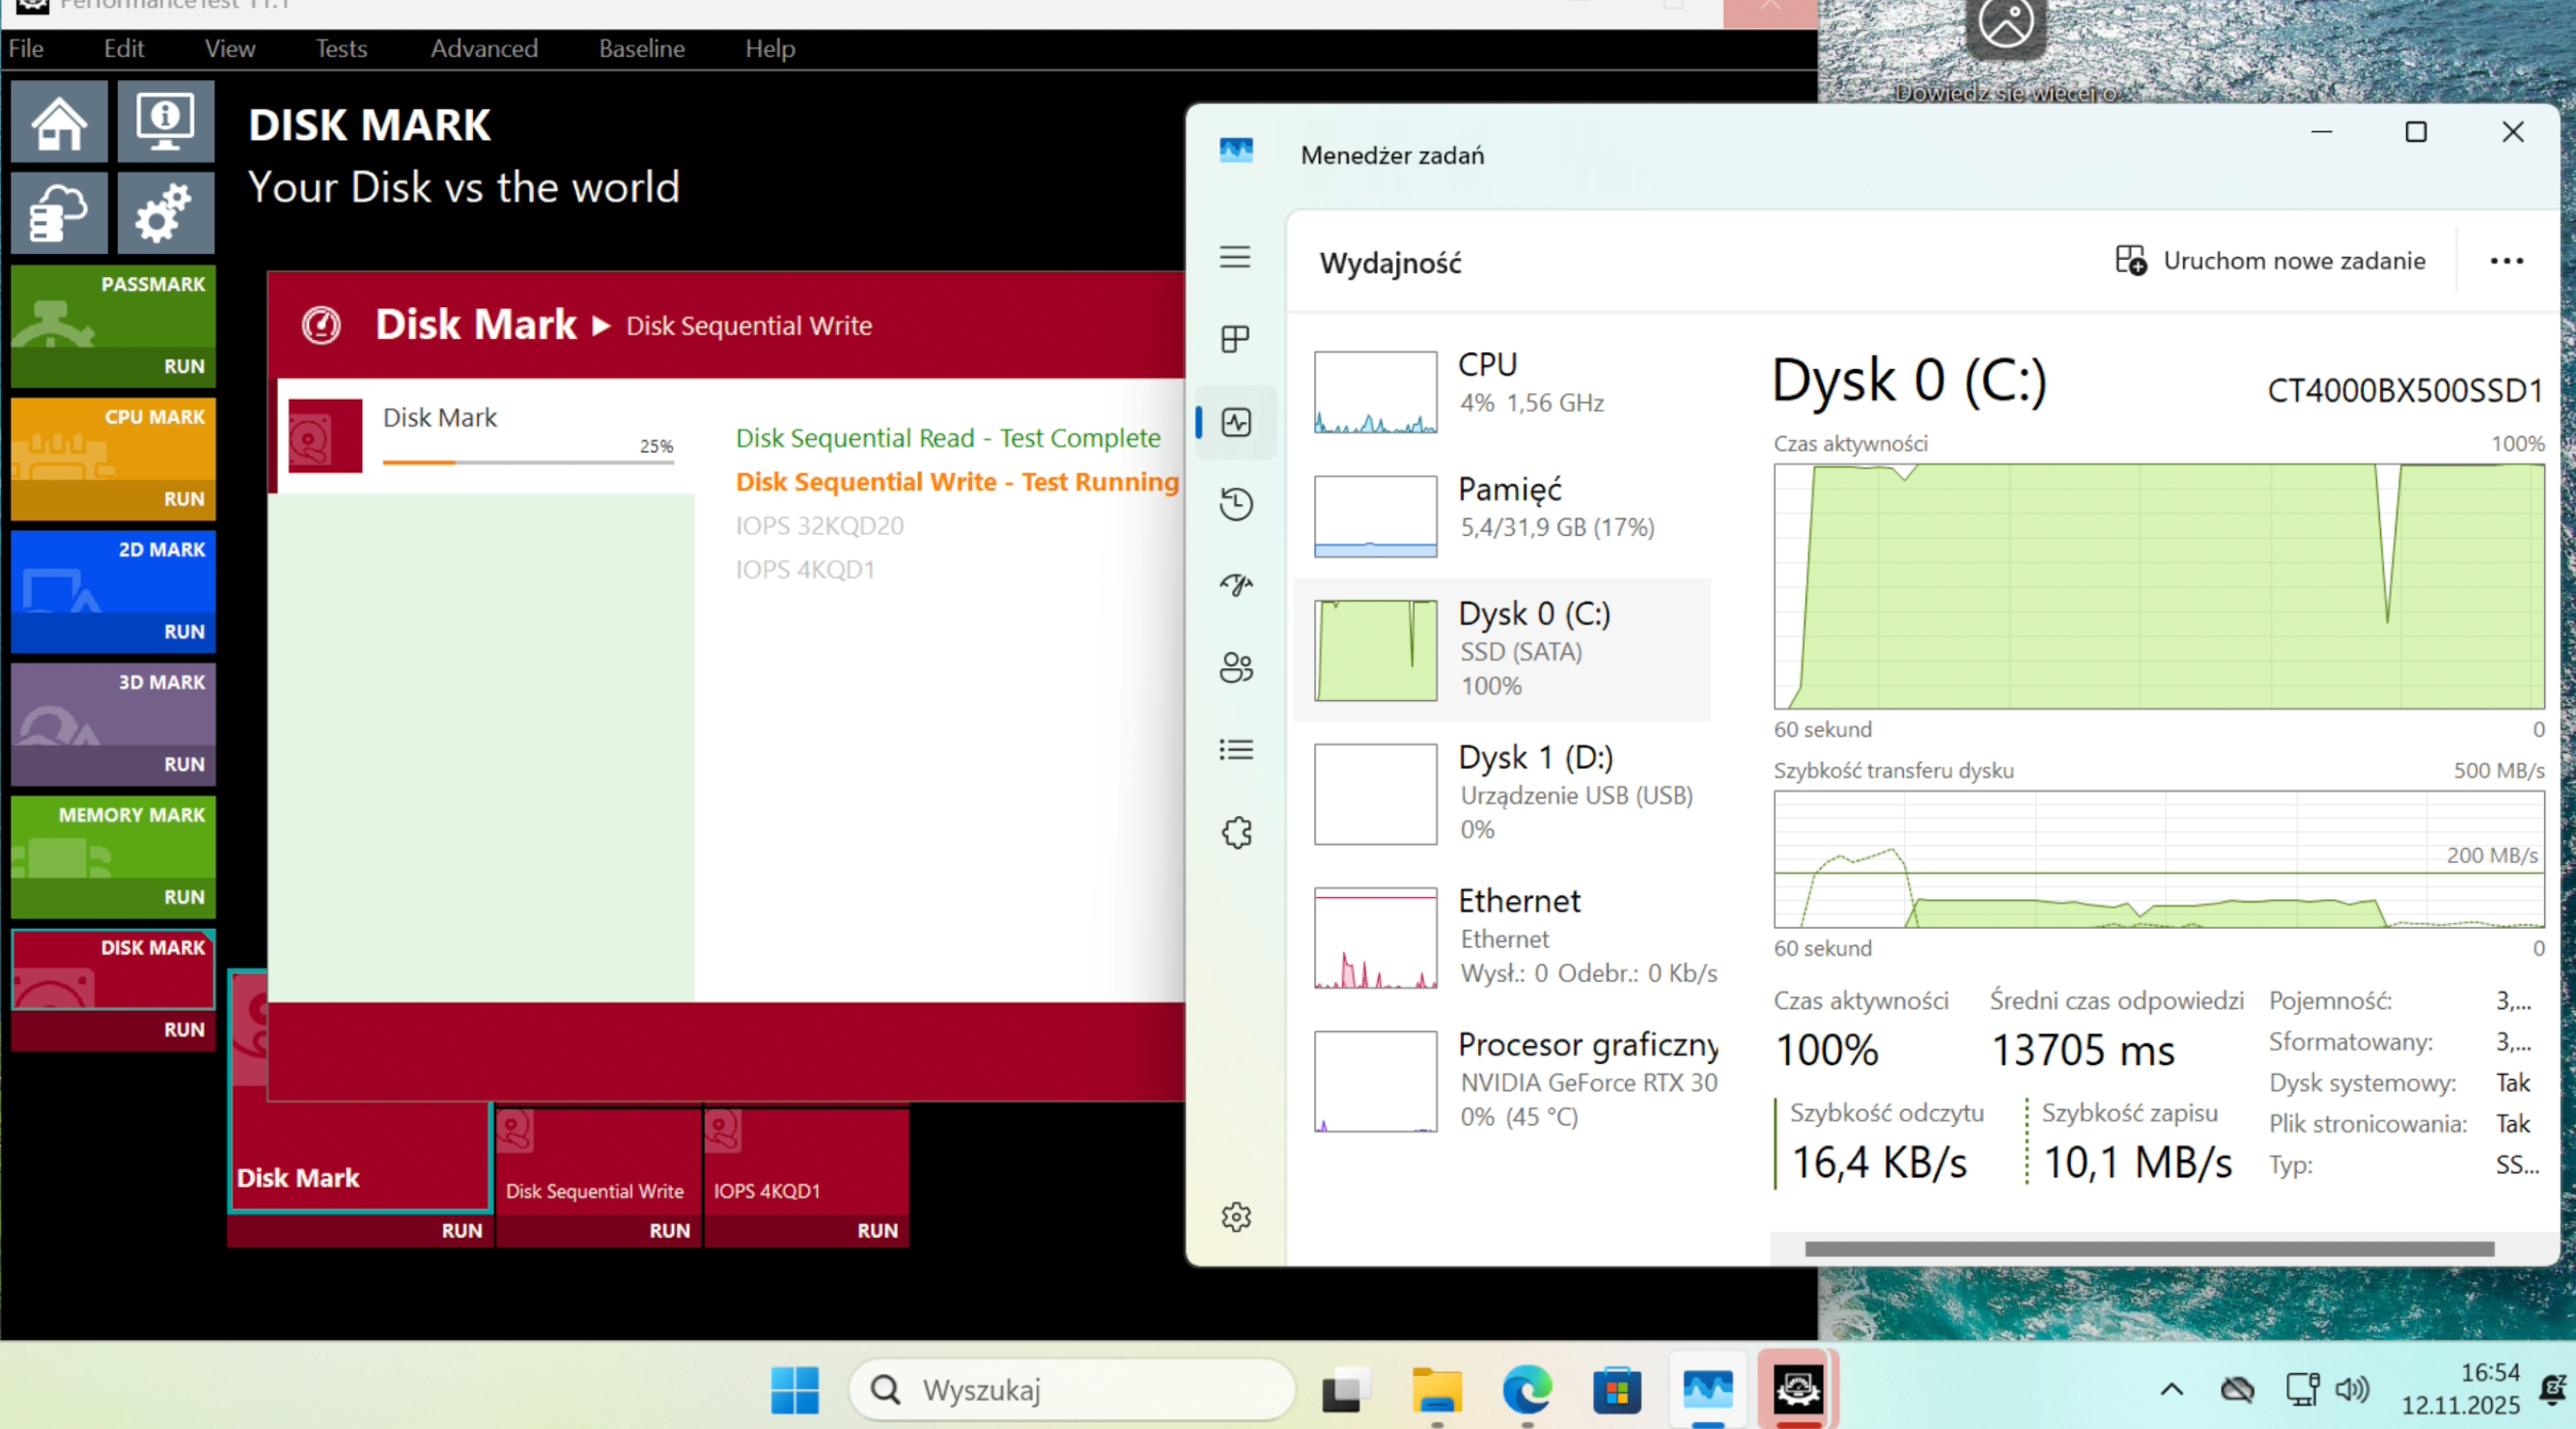Open the cloud baseline manager icon
Screen dimensions: 2576x1429
pos(59,212)
